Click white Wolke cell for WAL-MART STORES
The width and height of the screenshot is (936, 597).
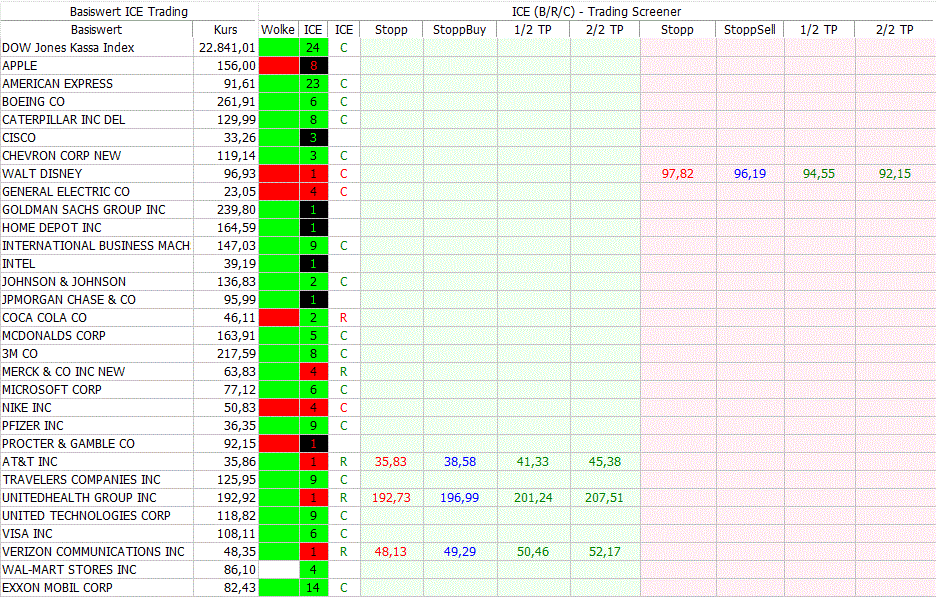click(x=278, y=570)
